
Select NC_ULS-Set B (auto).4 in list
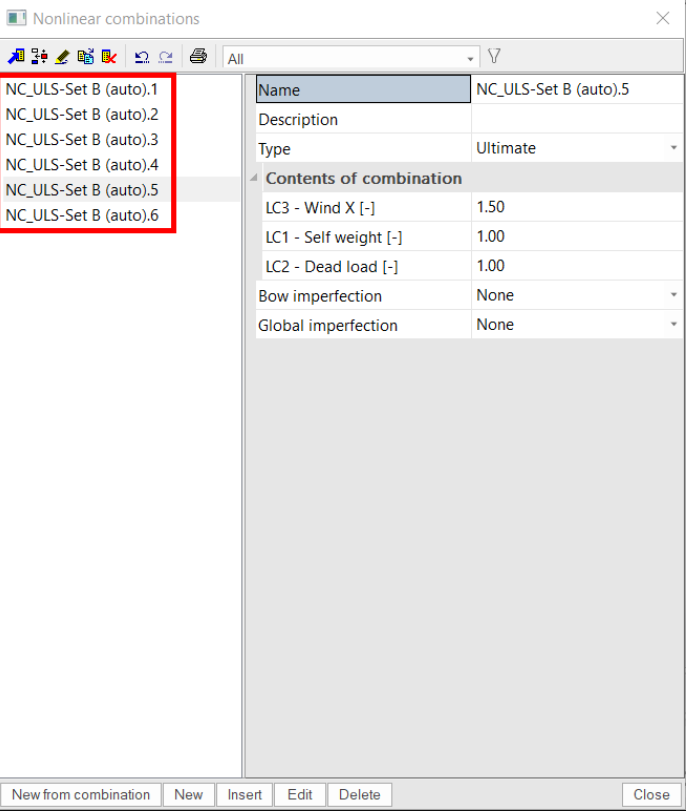click(82, 165)
